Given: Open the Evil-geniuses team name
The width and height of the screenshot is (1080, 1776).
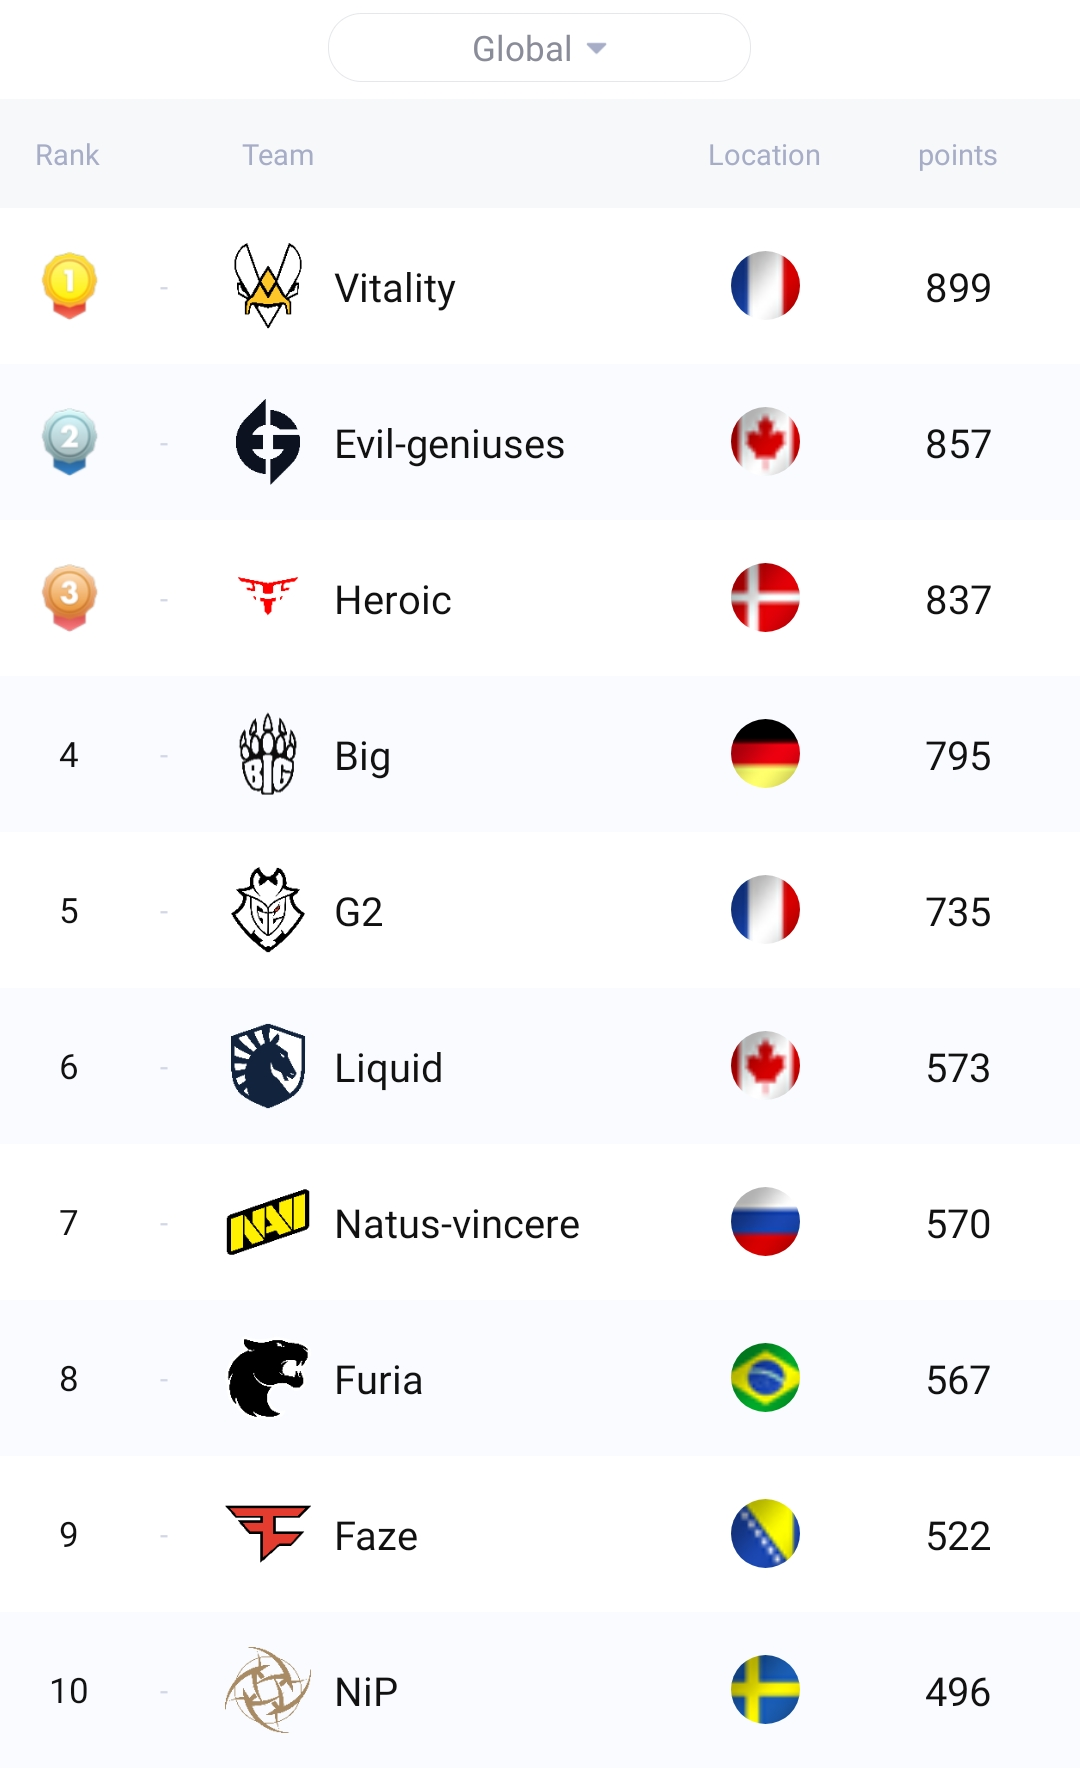Looking at the screenshot, I should point(449,444).
